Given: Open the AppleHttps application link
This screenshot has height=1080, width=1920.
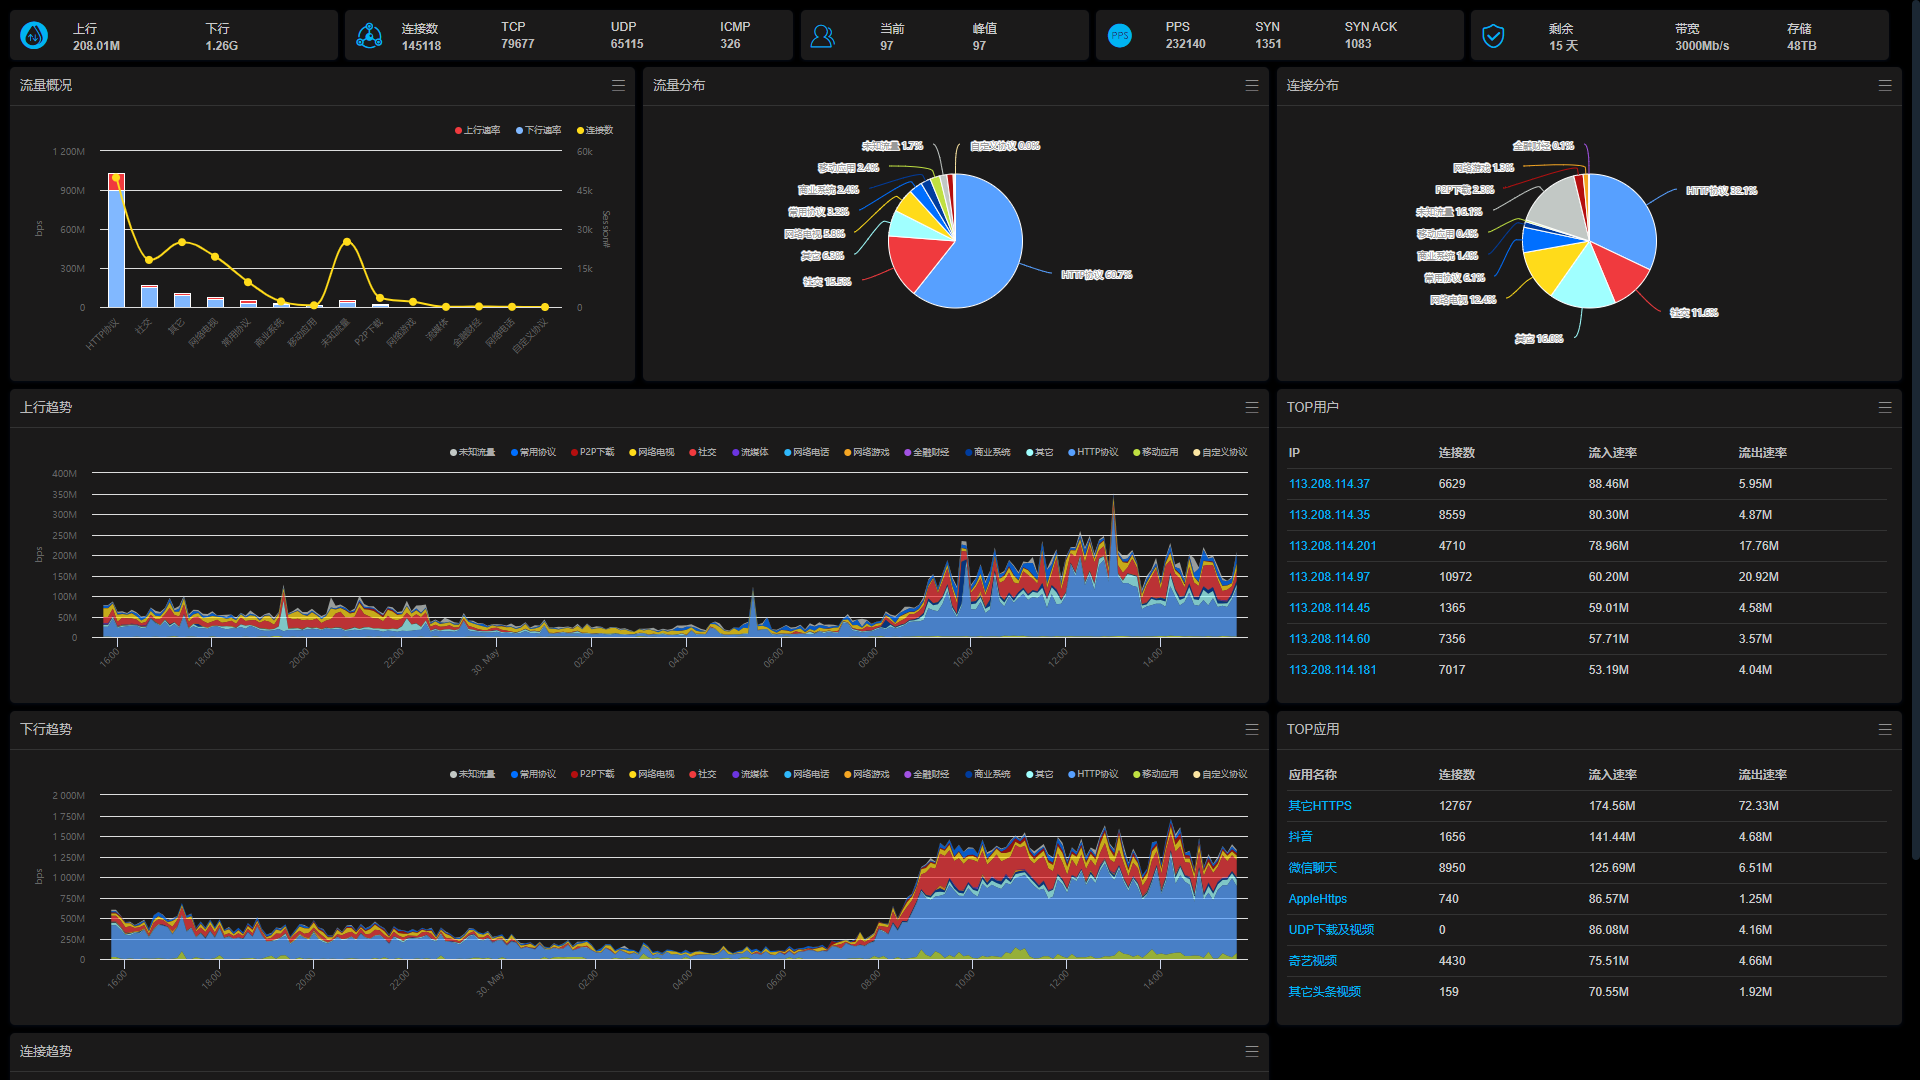Looking at the screenshot, I should (1317, 899).
